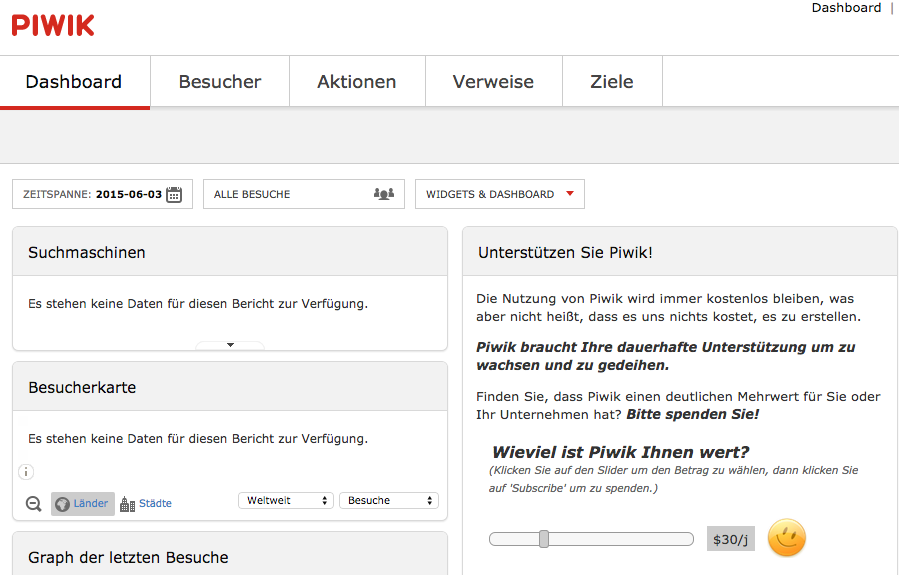This screenshot has width=899, height=575.
Task: Click the city buildings icon next to Städte
Action: [127, 504]
